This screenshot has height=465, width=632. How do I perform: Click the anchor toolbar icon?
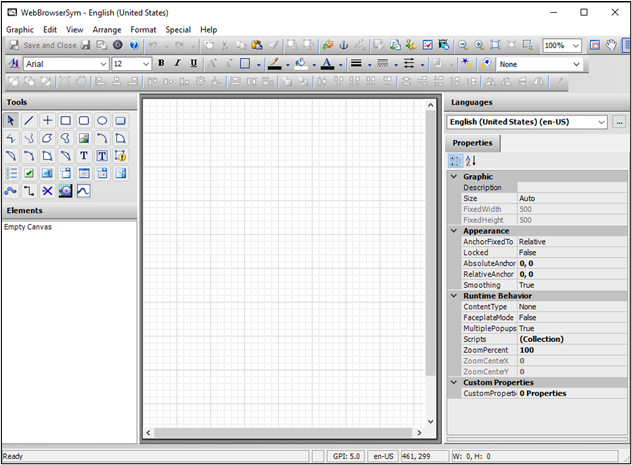(344, 45)
